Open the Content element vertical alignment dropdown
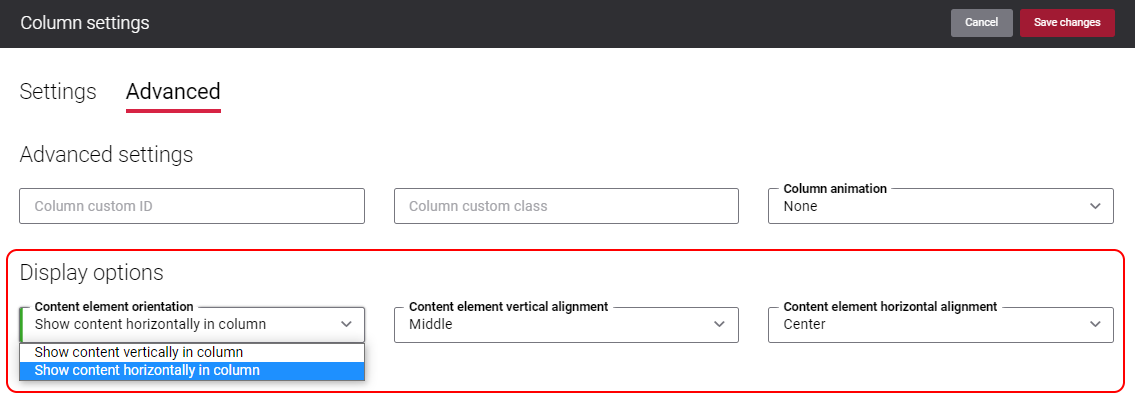1135x394 pixels. tap(566, 324)
